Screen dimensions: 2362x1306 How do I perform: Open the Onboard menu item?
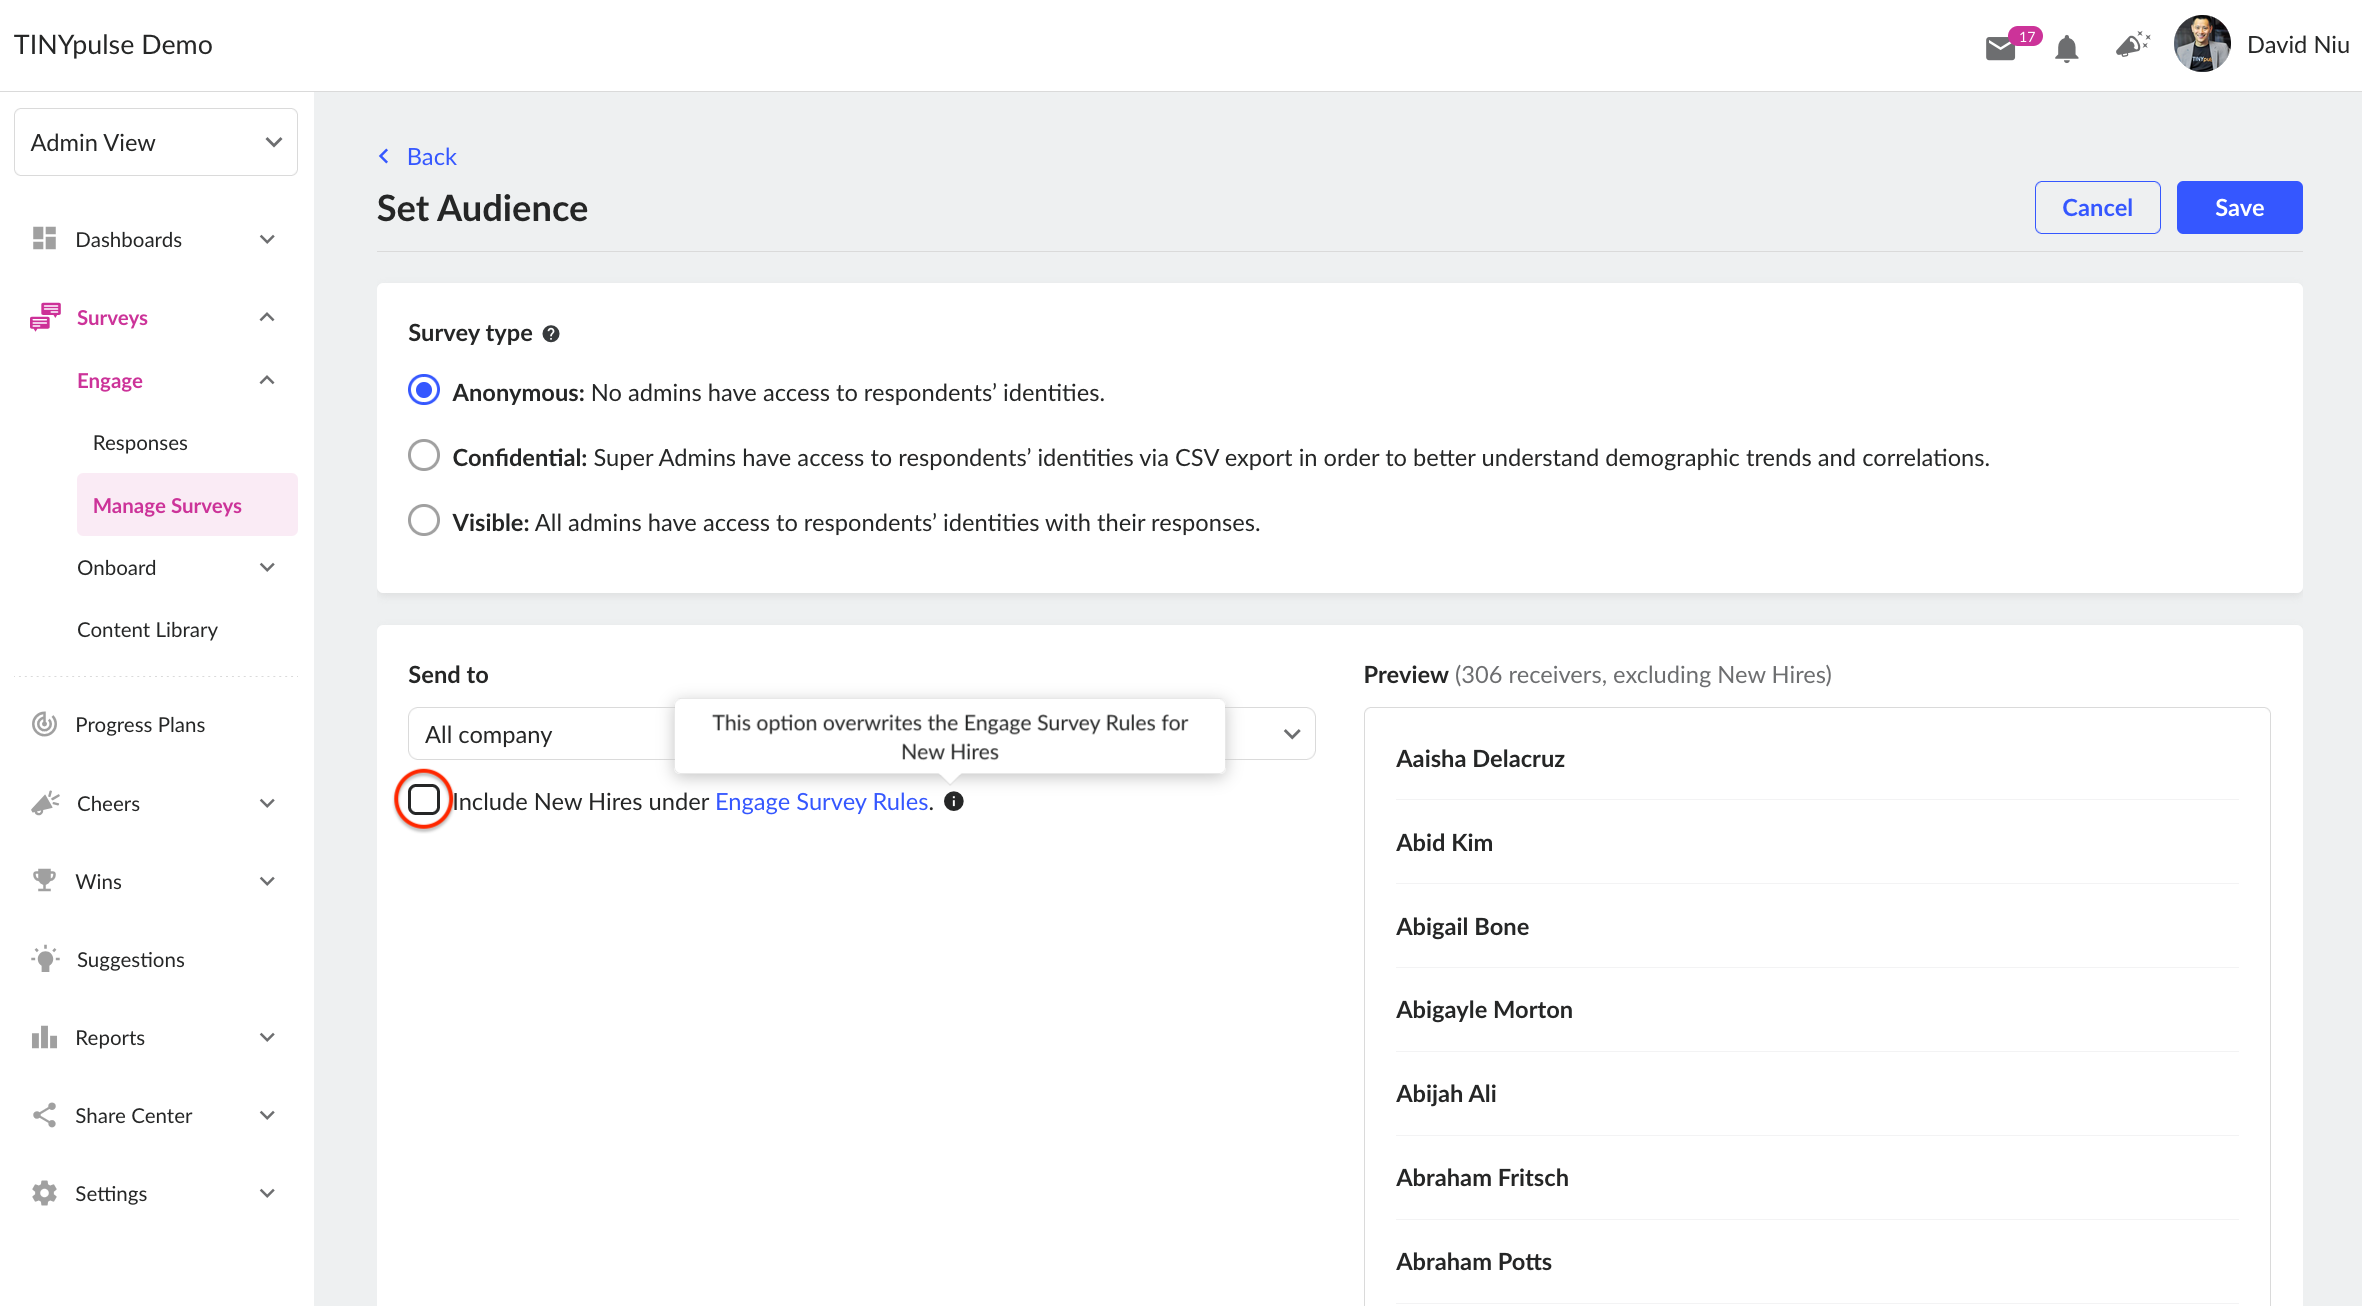(x=116, y=567)
